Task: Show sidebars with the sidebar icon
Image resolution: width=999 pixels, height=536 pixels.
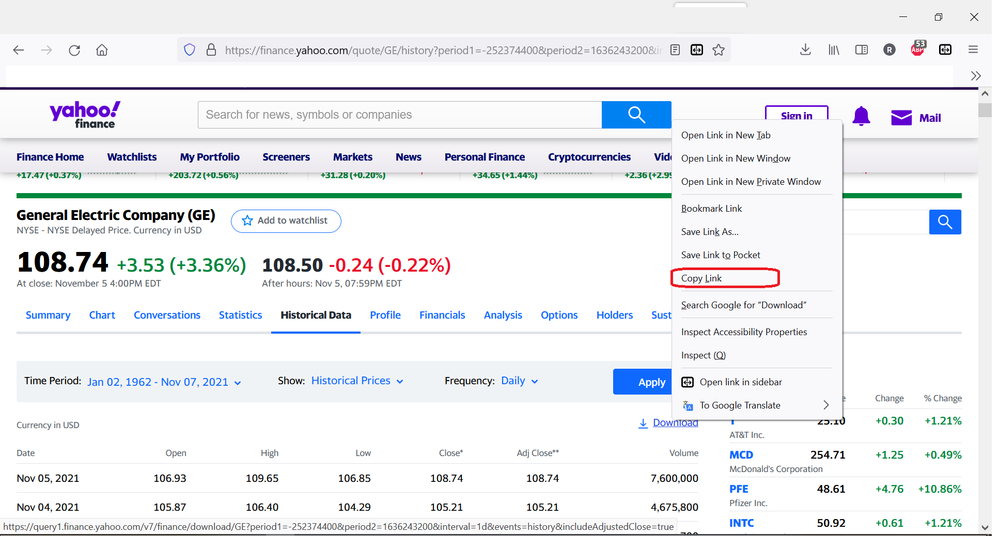Action: click(861, 50)
